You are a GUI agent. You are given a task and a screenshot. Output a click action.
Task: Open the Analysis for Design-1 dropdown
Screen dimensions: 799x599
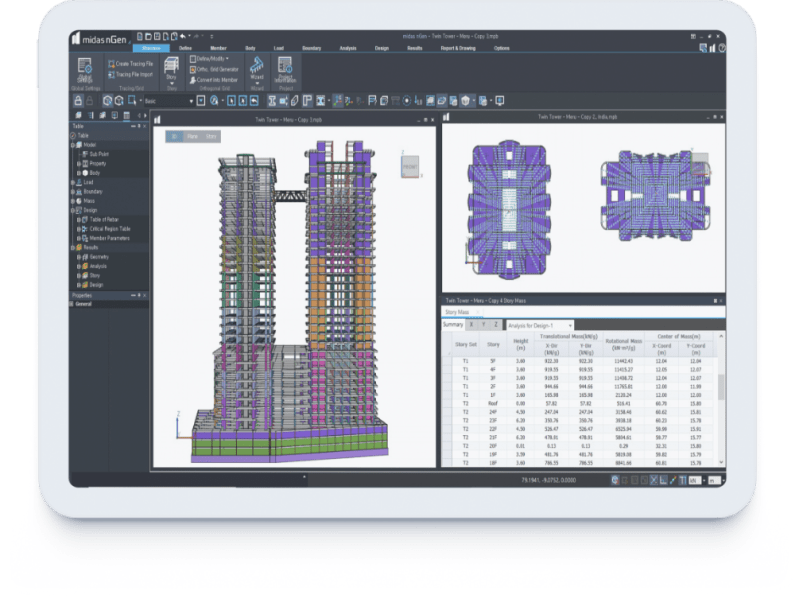pyautogui.click(x=540, y=325)
